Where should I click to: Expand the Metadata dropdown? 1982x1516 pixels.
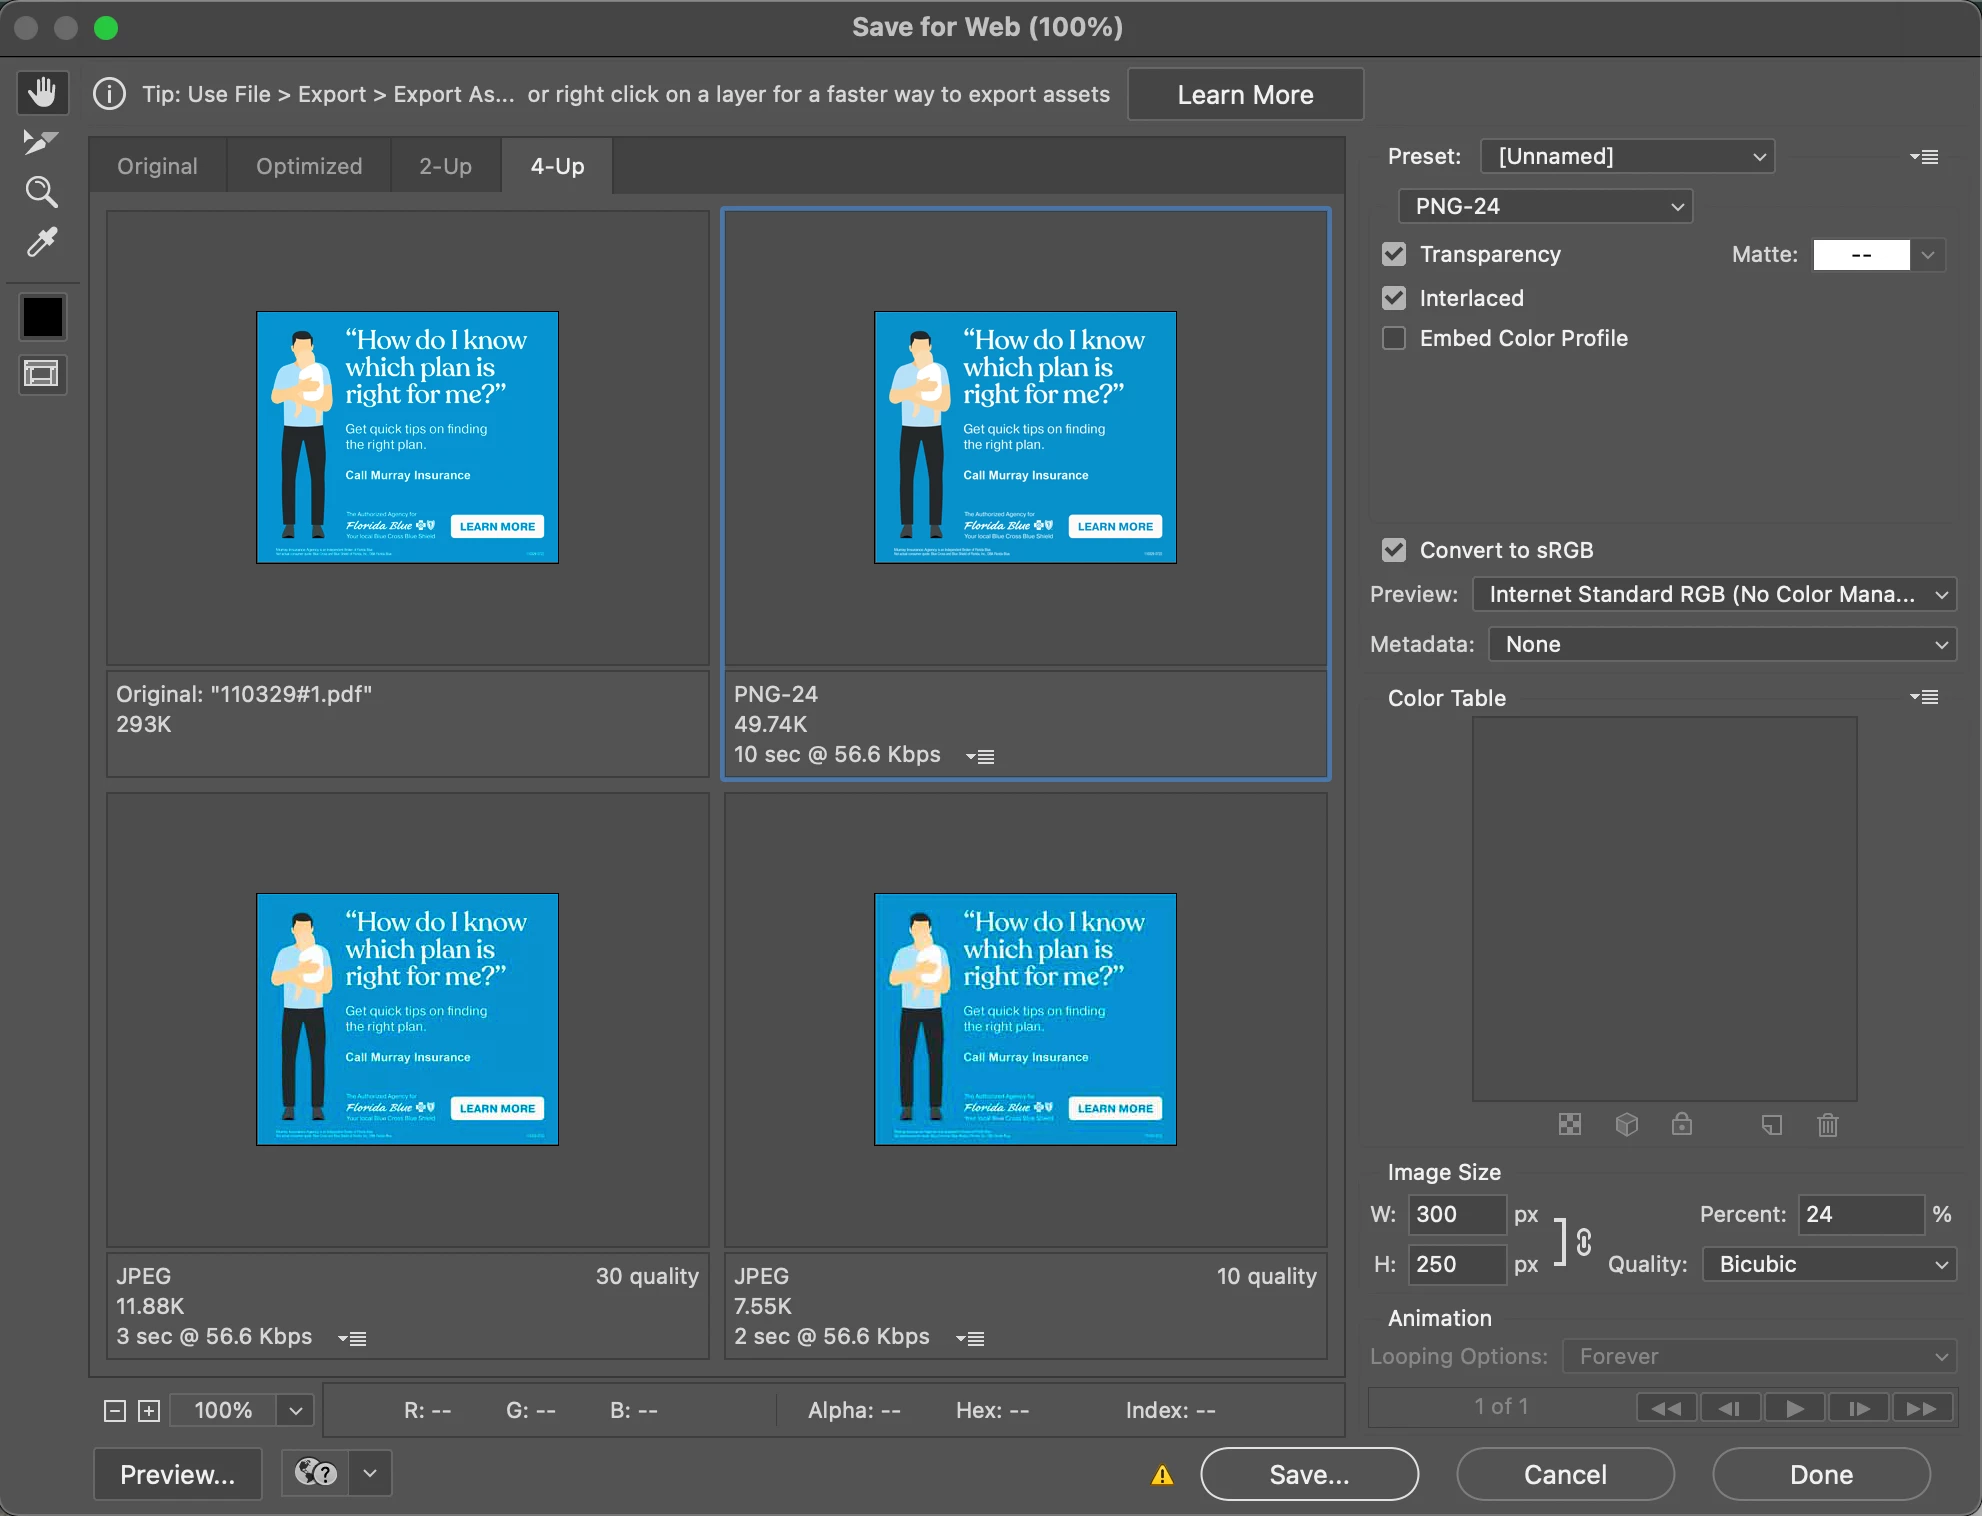[1722, 644]
